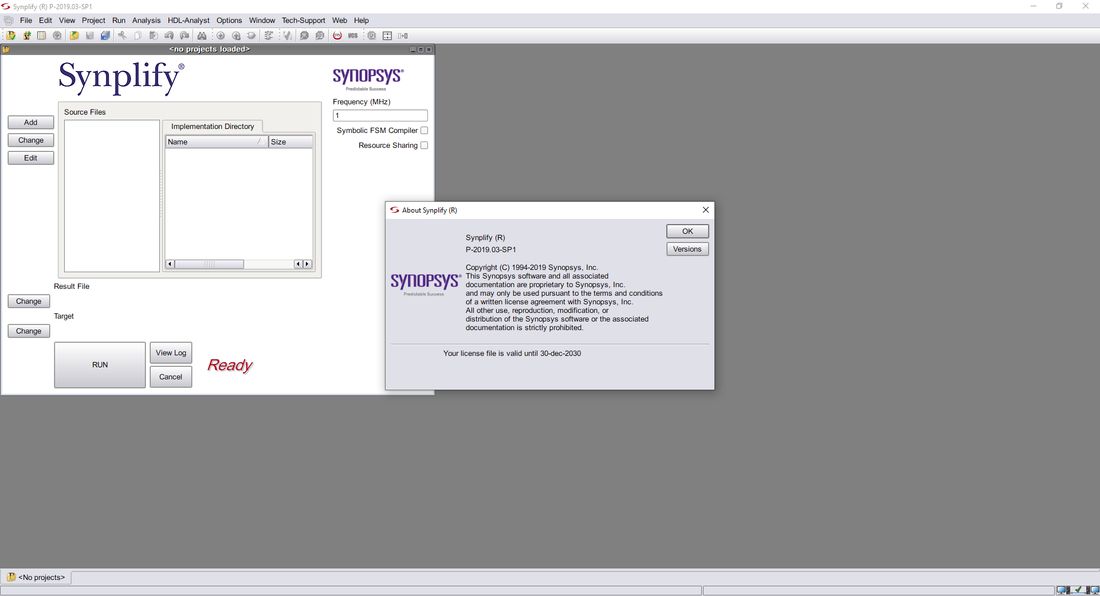Click the Redo toolbar icon
Image resolution: width=1100 pixels, height=596 pixels.
point(185,35)
